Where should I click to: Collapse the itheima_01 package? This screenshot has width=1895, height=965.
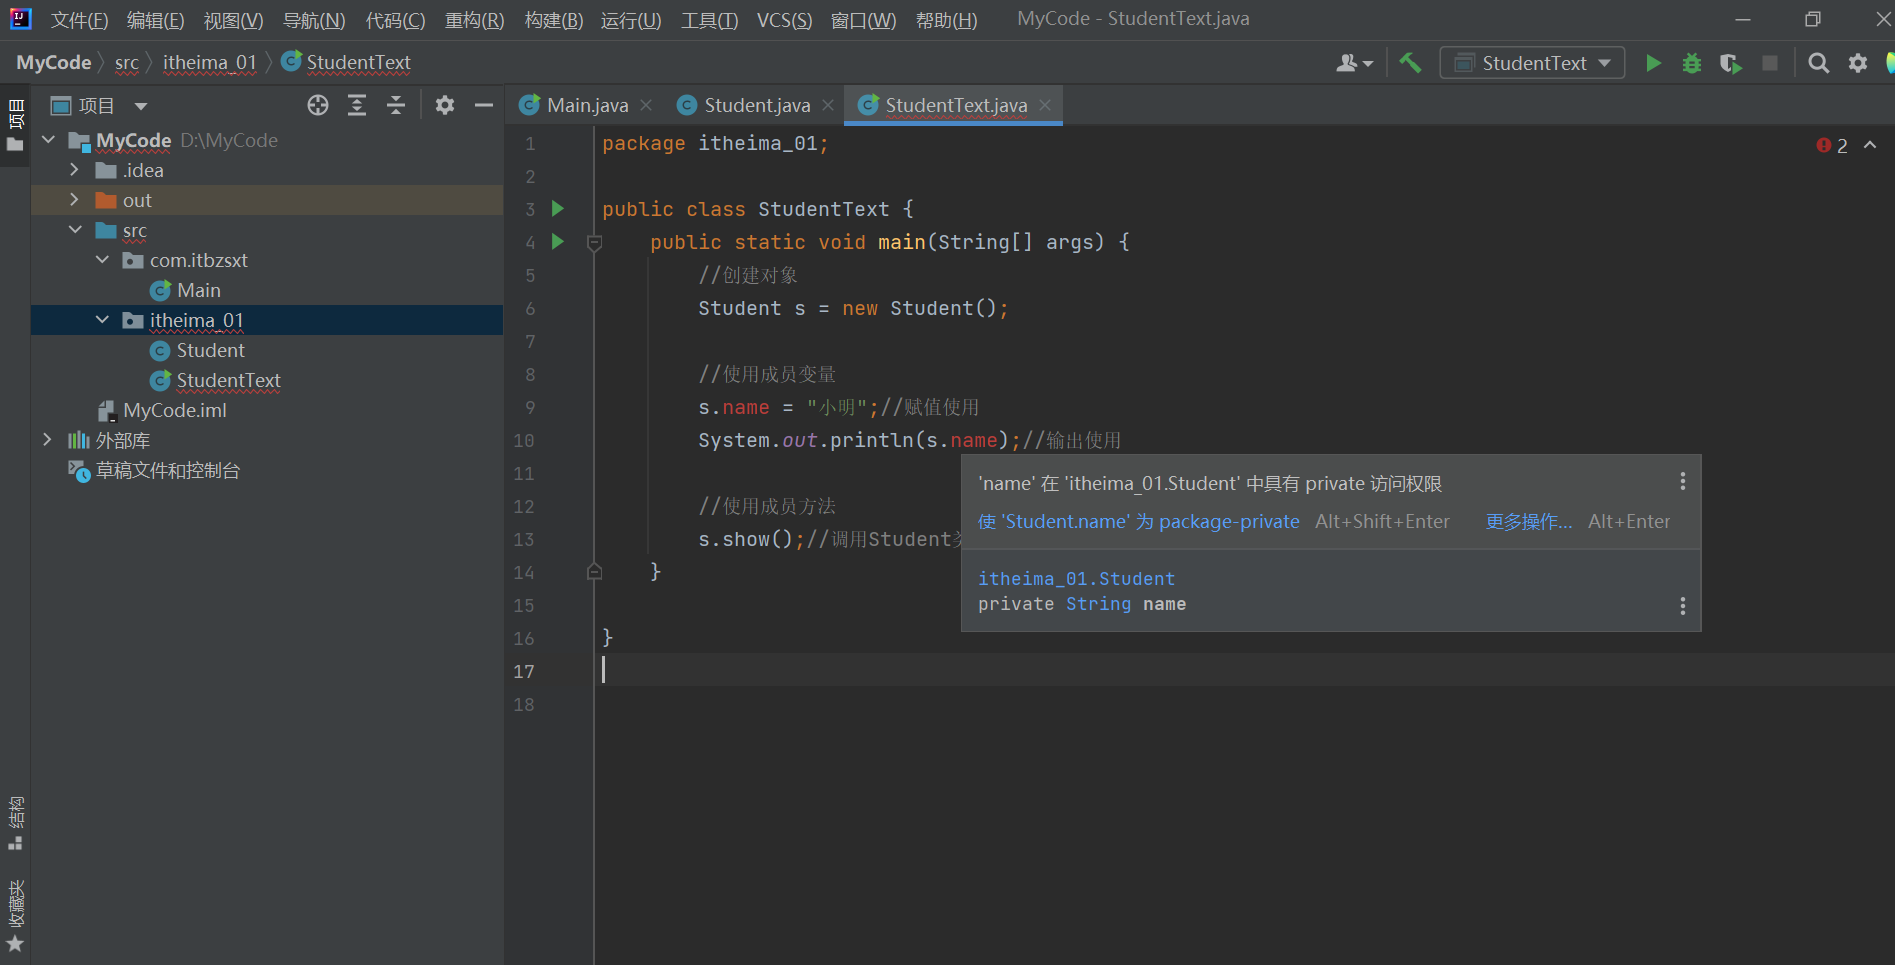pos(102,320)
